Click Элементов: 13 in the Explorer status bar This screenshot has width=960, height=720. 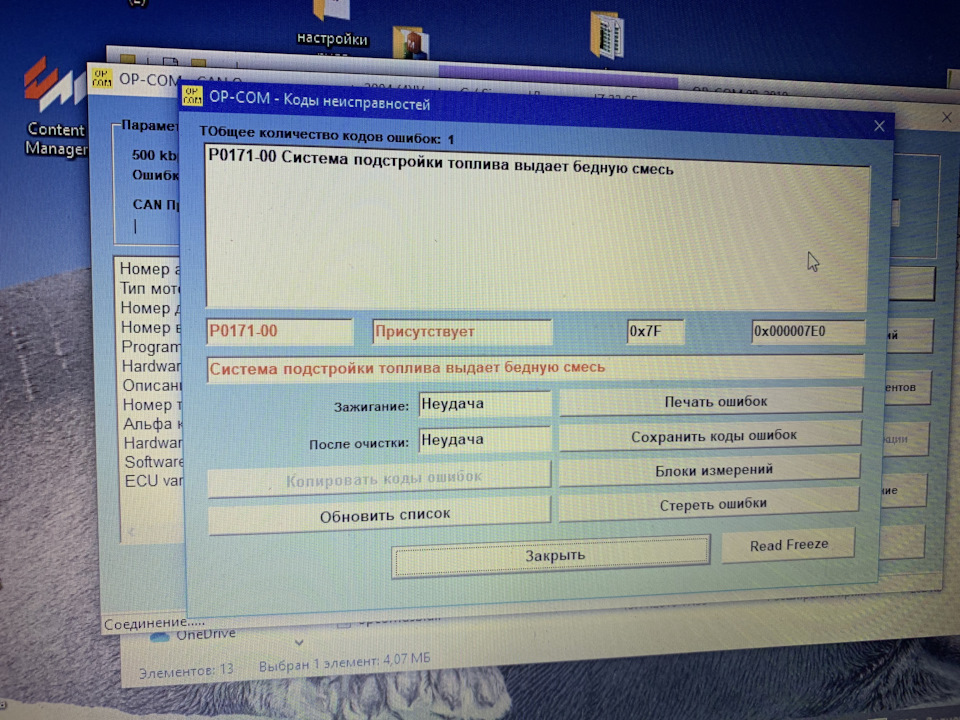(x=186, y=671)
